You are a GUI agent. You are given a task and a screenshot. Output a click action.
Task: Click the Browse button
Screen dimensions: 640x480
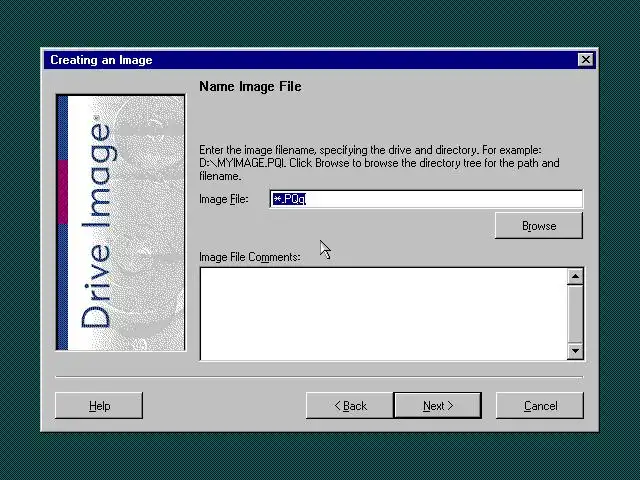[x=539, y=225]
